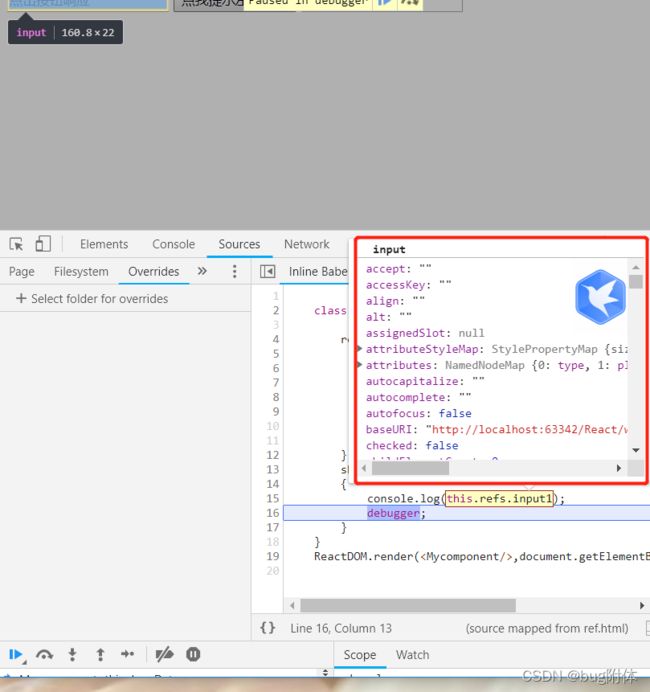650x692 pixels.
Task: Step out of current function
Action: point(100,654)
